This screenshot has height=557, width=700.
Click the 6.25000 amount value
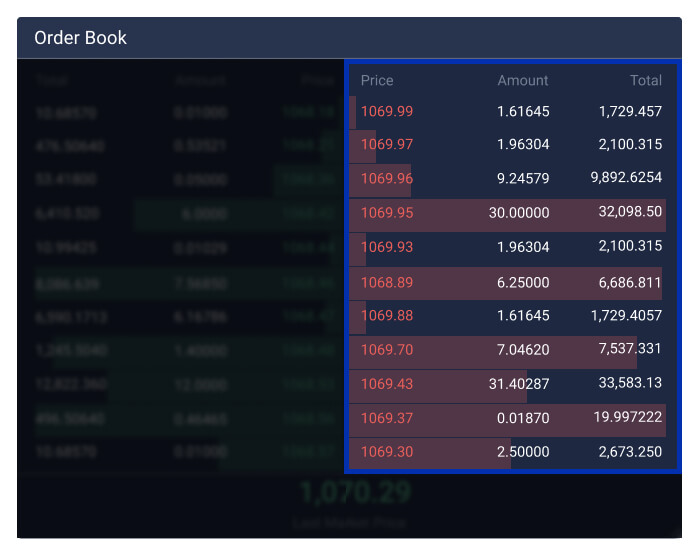point(523,283)
